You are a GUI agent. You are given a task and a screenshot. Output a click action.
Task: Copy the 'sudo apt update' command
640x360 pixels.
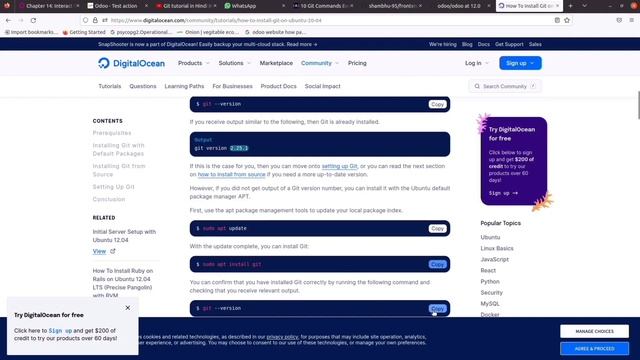(437, 229)
